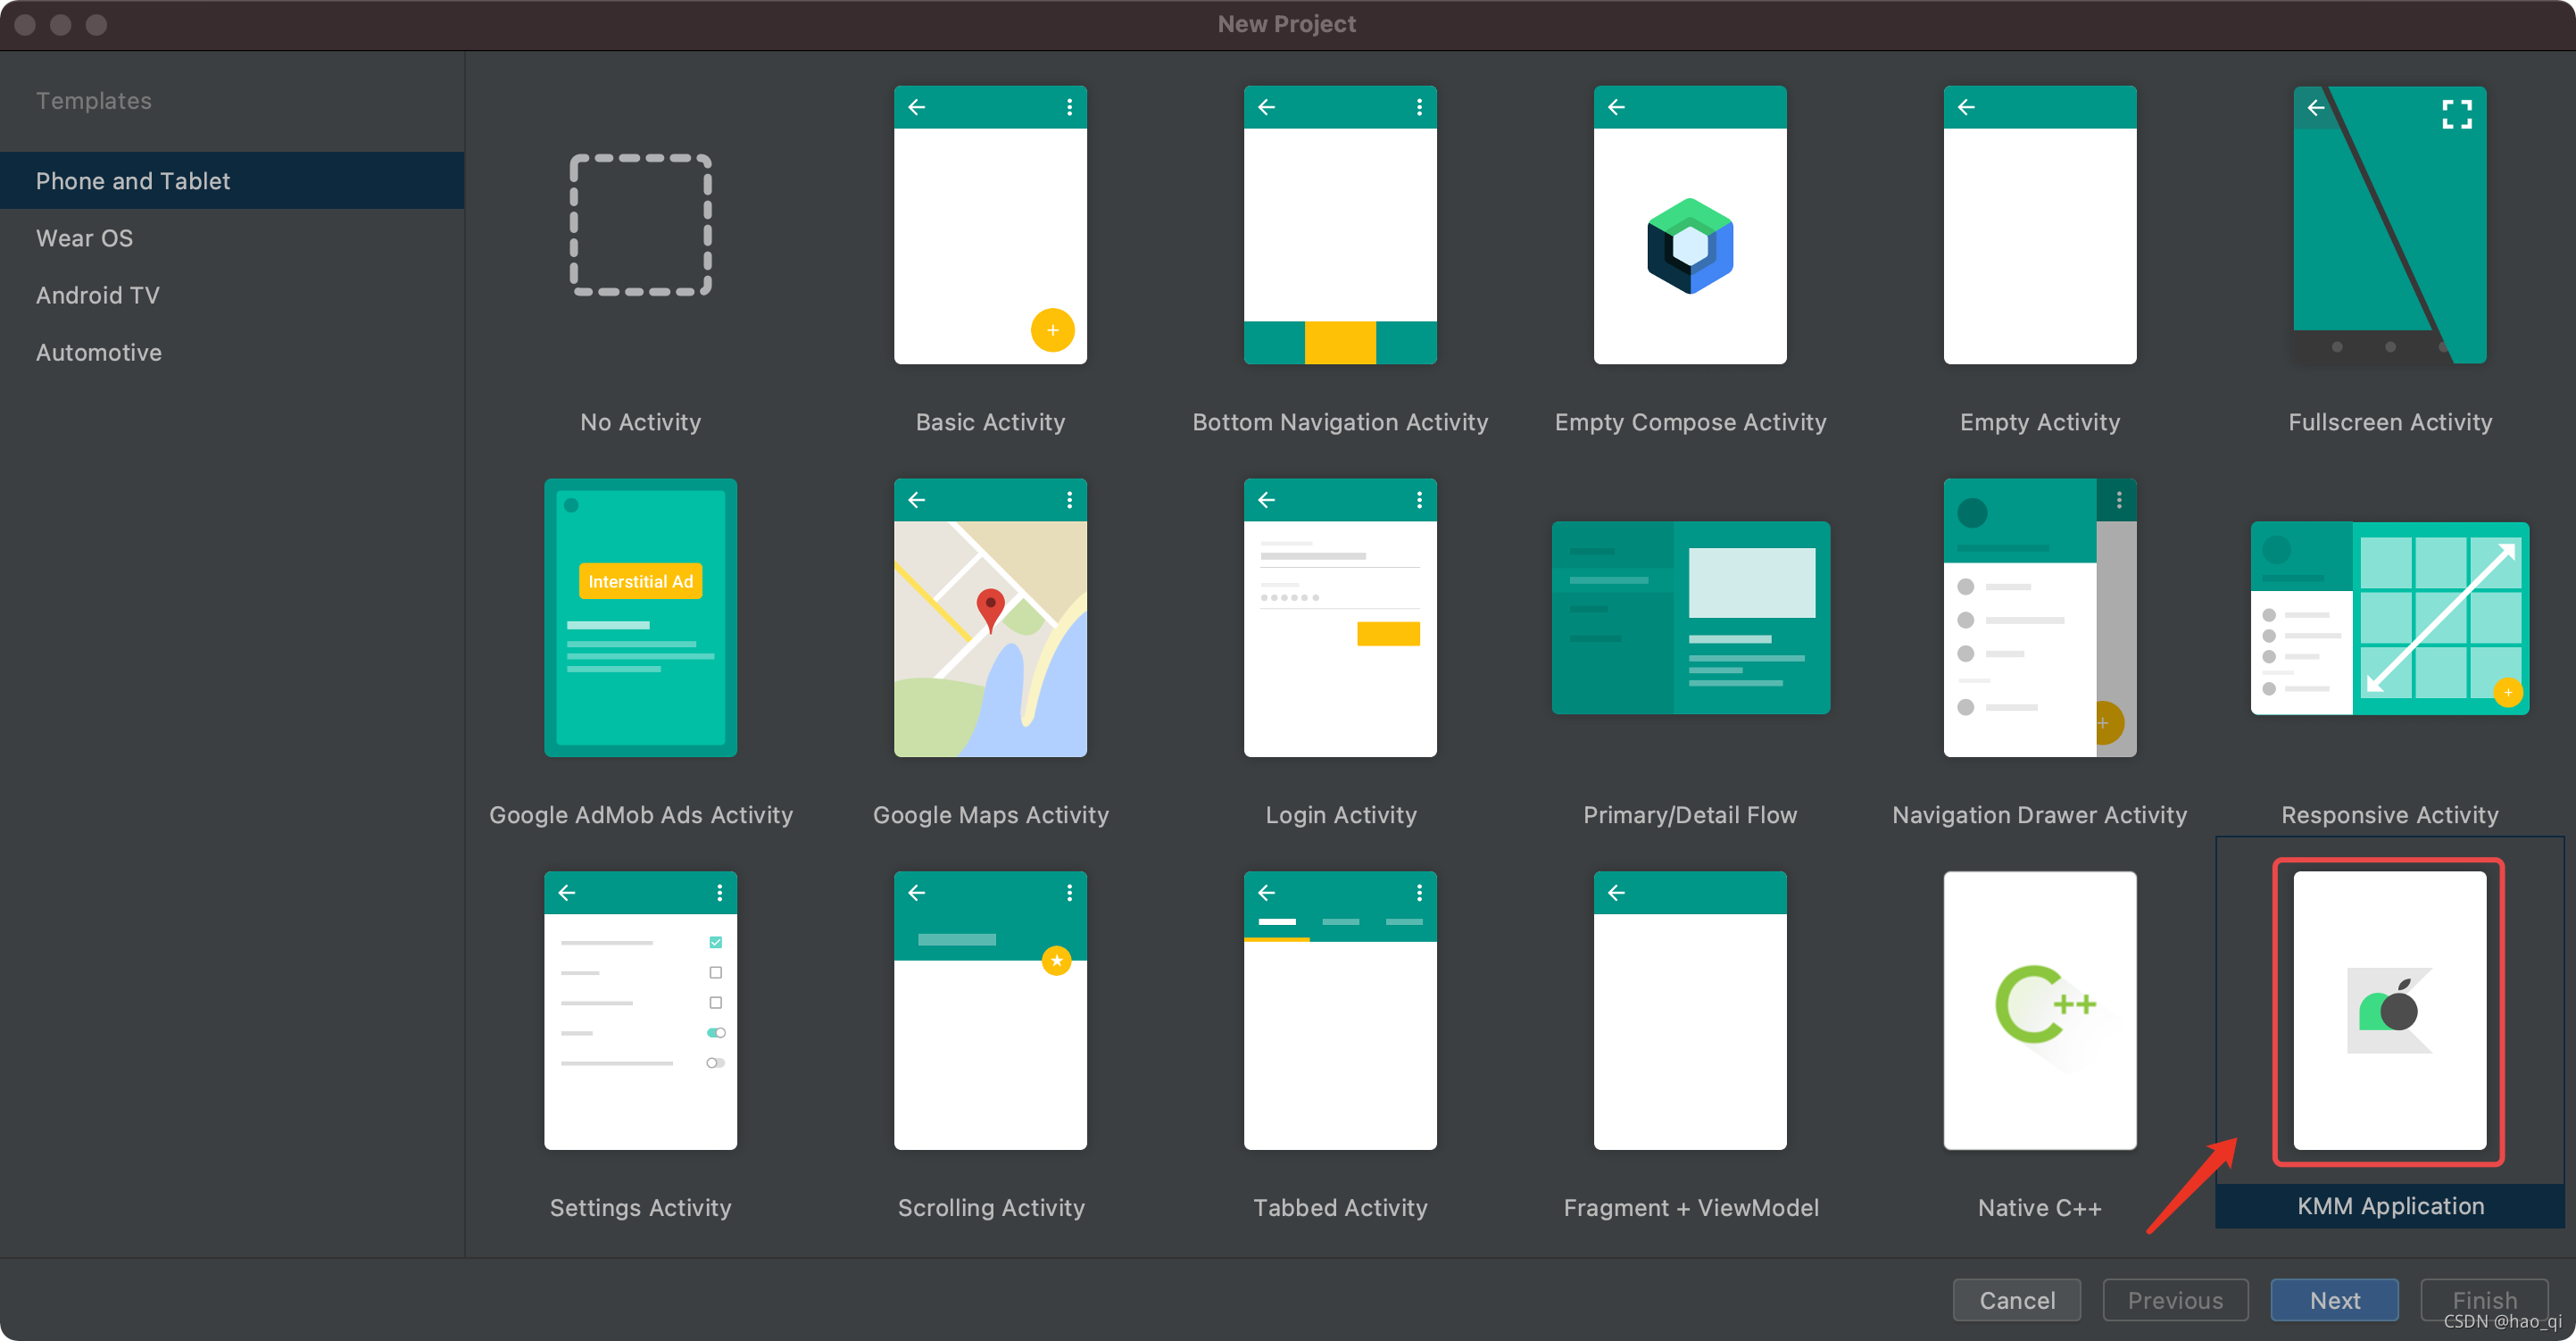Screen dimensions: 2576x1341
Task: Switch to Wear OS templates
Action: tap(232, 238)
